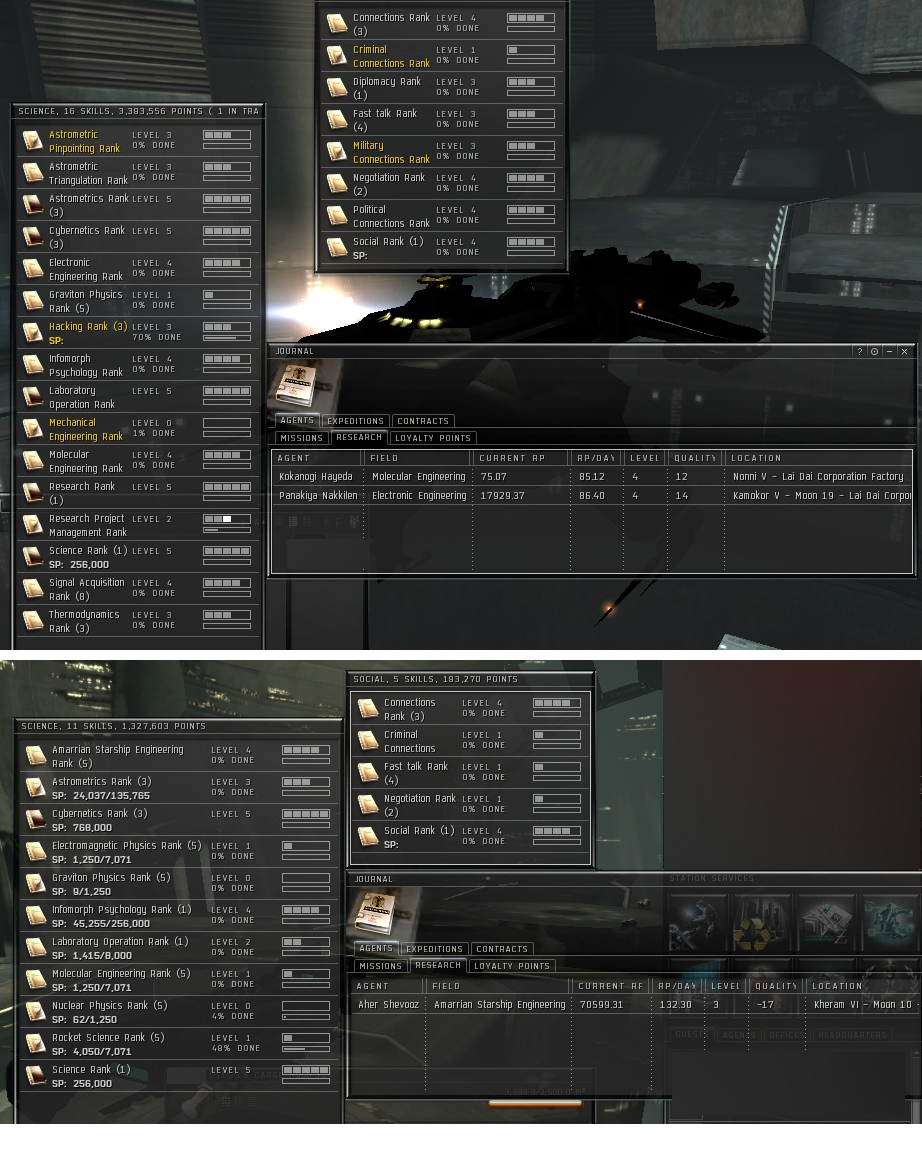The image size is (922, 1149).
Task: Open Contracts tab in Journal listing Kokanogi Hayeda
Action: (423, 421)
